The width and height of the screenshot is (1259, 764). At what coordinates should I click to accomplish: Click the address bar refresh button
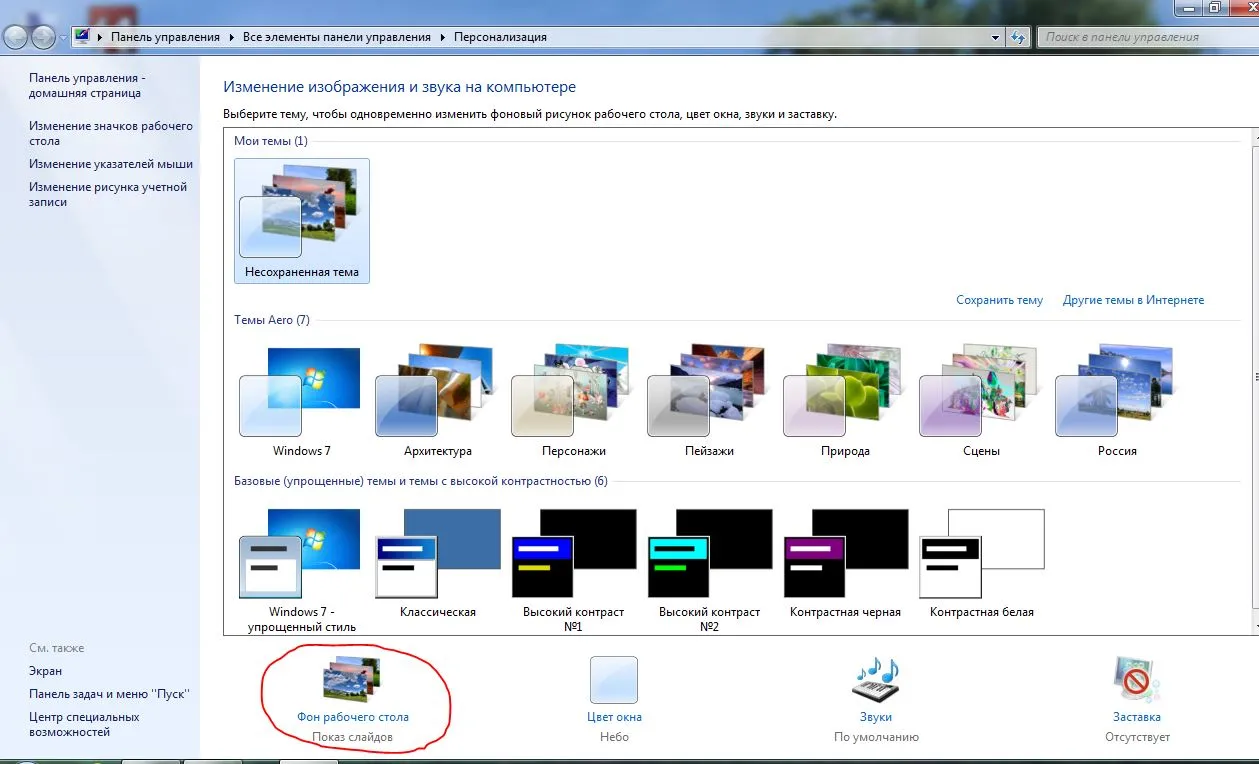tap(1018, 37)
